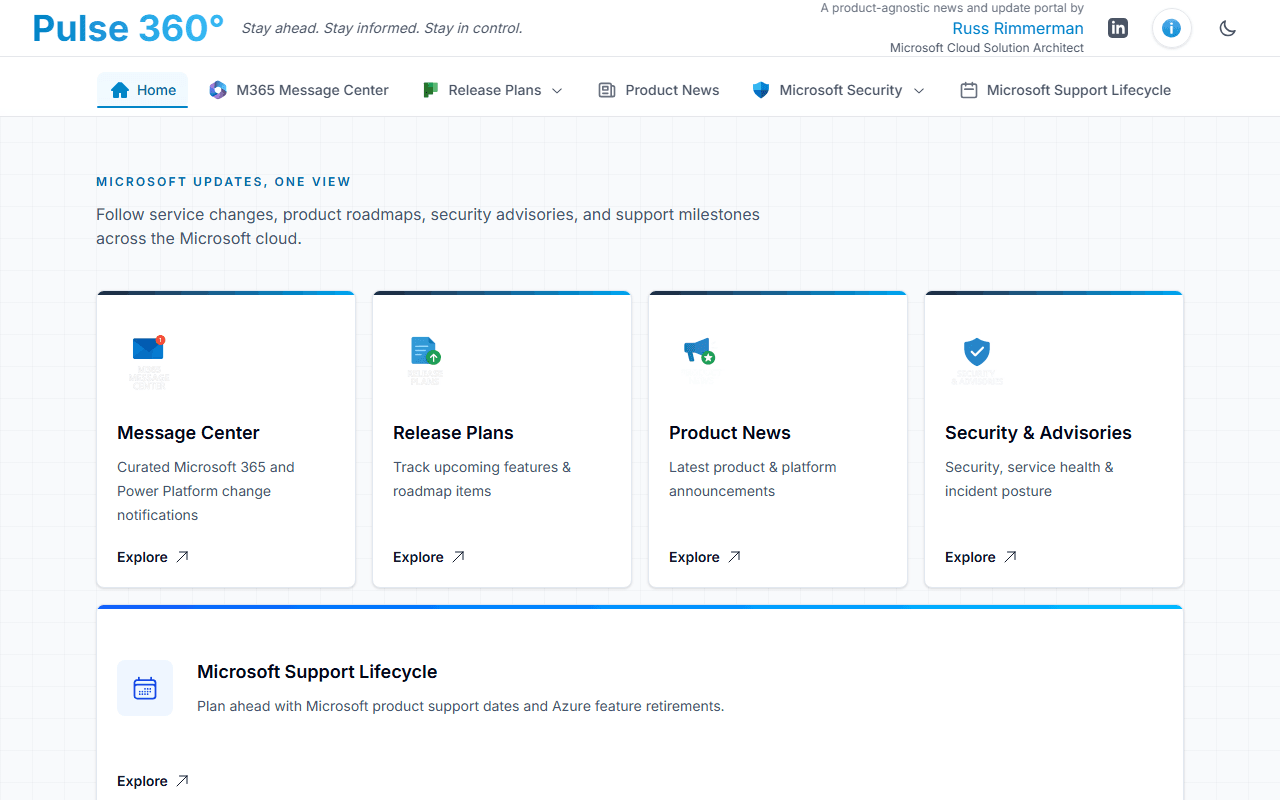Select the Home tab
Viewport: 1280px width, 800px height.
point(142,90)
